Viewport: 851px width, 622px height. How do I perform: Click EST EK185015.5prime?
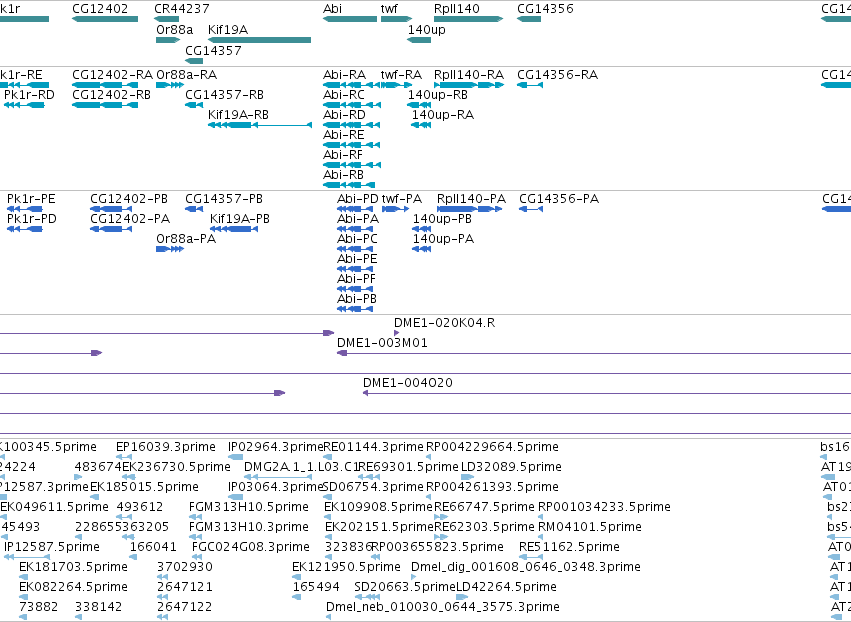(95, 497)
